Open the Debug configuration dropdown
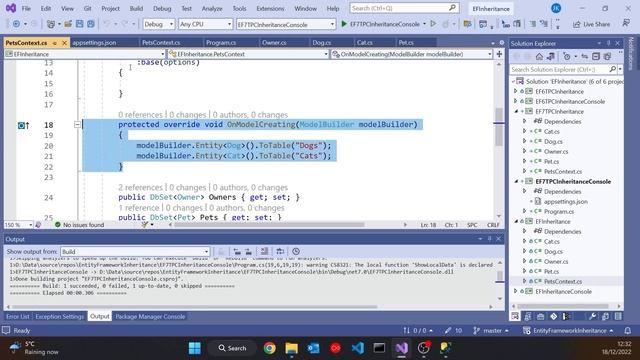The width and height of the screenshot is (640, 360). tap(159, 24)
